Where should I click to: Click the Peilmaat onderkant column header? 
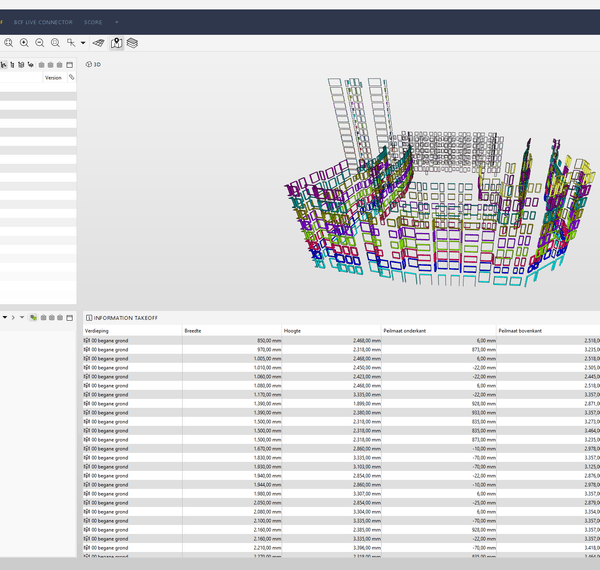pos(406,329)
